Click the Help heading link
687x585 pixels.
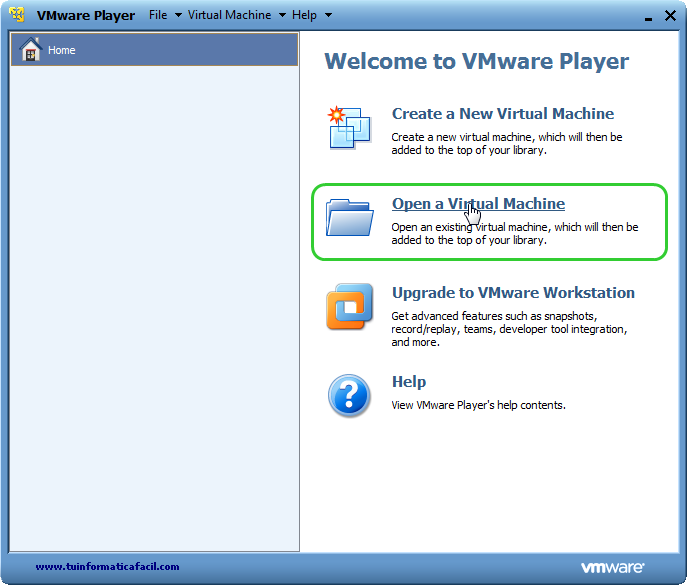tap(409, 382)
